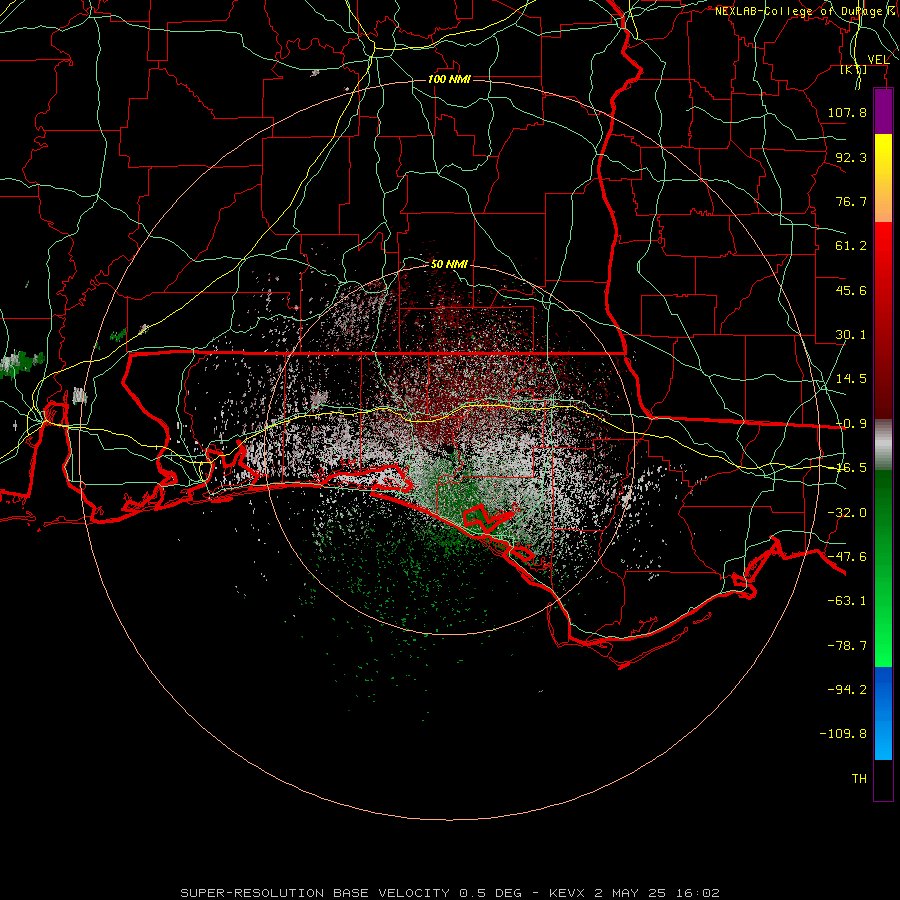Click the 100 NMI range ring label
900x900 pixels.
coord(449,79)
